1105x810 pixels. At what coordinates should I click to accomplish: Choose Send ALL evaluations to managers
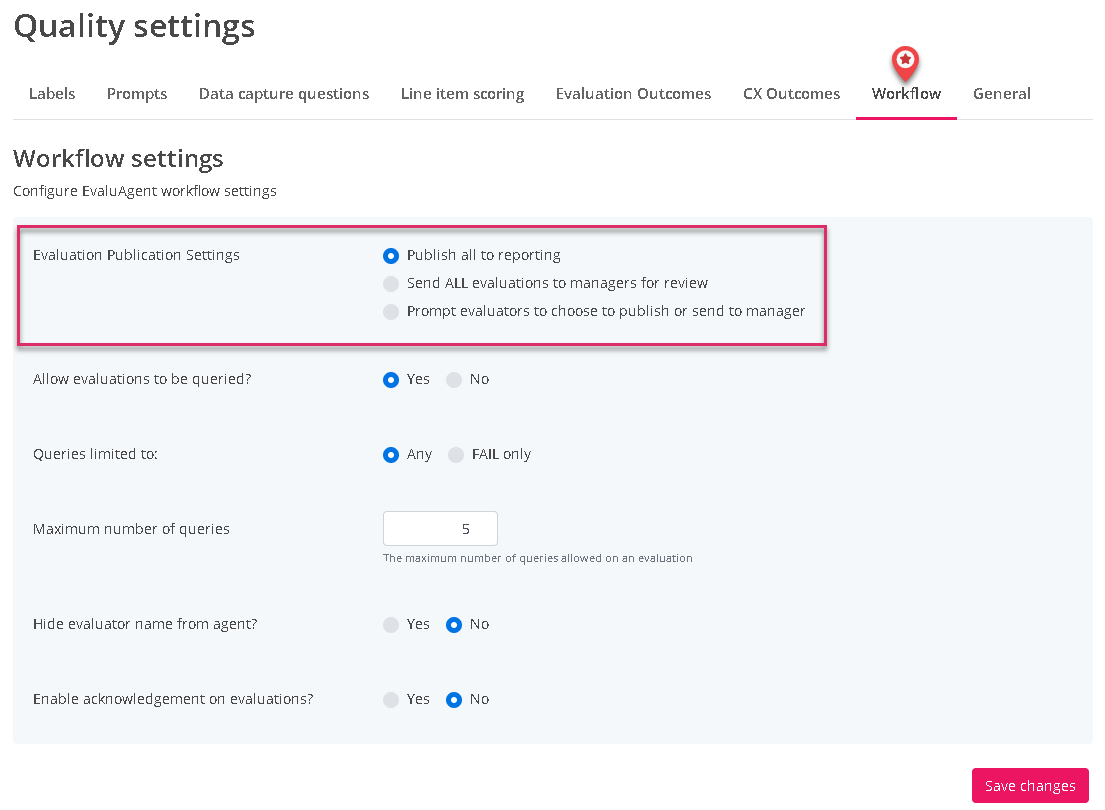tap(391, 283)
